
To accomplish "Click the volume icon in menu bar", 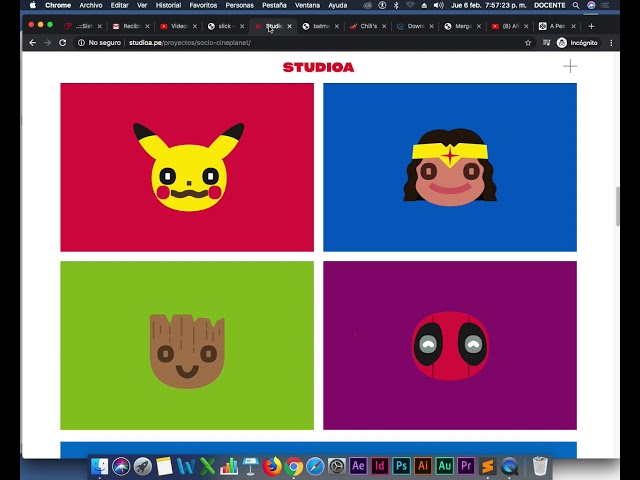I will click(438, 5).
